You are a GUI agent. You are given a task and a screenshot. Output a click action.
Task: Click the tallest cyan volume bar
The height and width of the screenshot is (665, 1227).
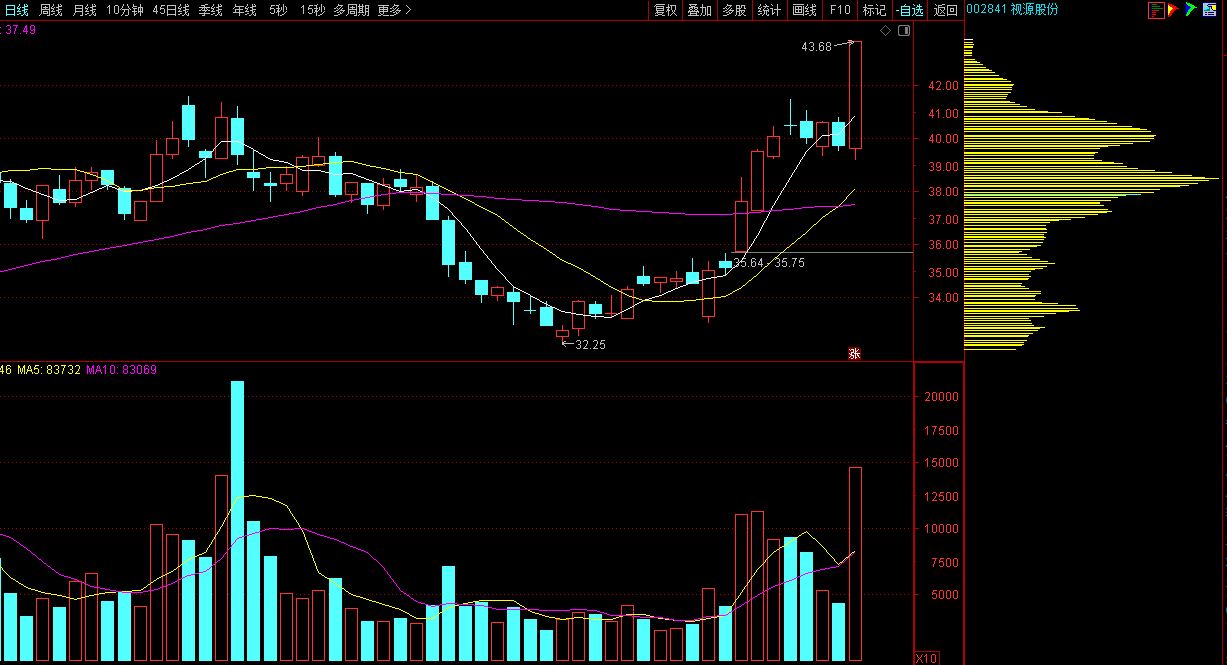coord(237,521)
